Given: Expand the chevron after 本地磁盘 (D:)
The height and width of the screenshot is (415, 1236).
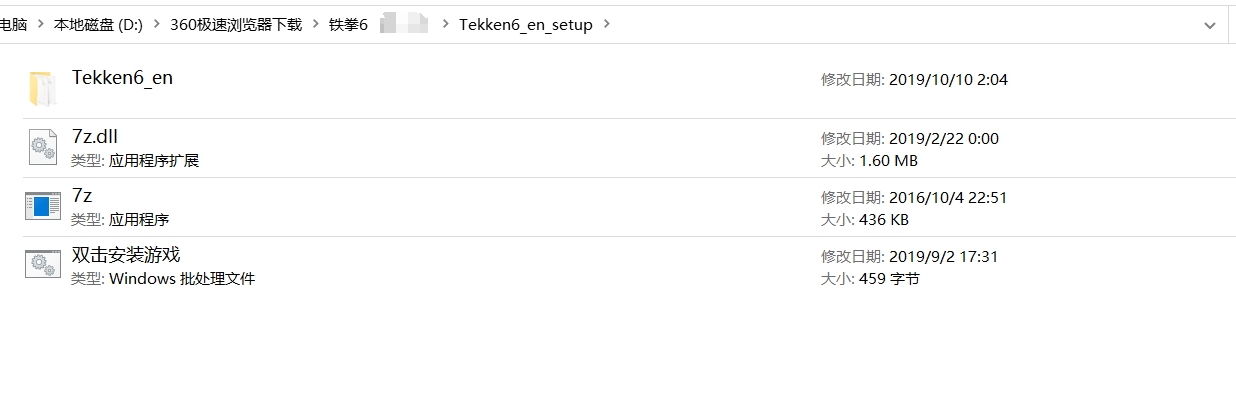Looking at the screenshot, I should coord(158,25).
